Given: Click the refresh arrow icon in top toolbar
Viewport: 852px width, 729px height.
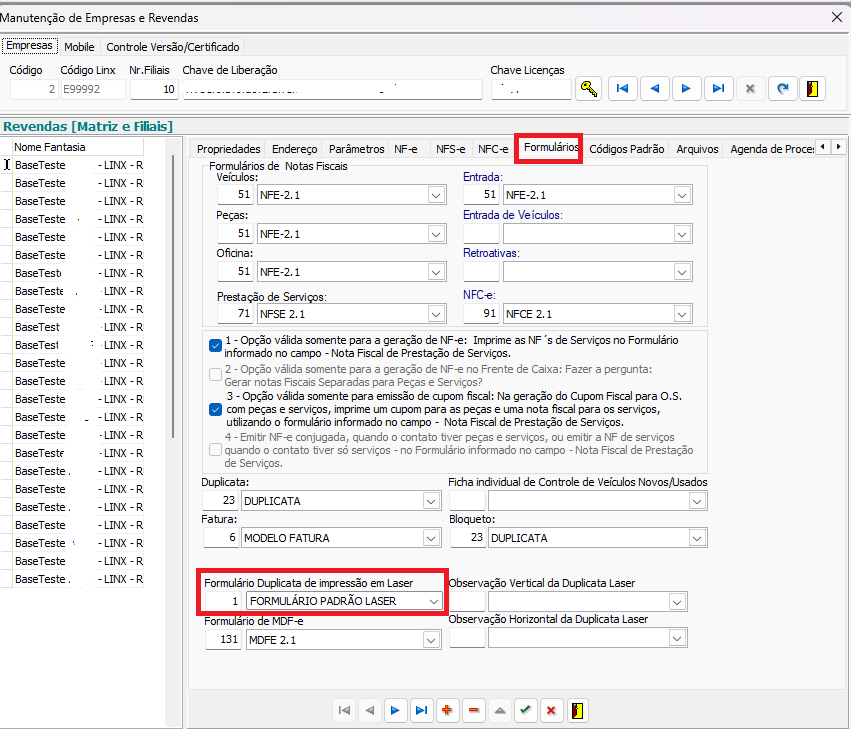Looking at the screenshot, I should click(x=782, y=89).
